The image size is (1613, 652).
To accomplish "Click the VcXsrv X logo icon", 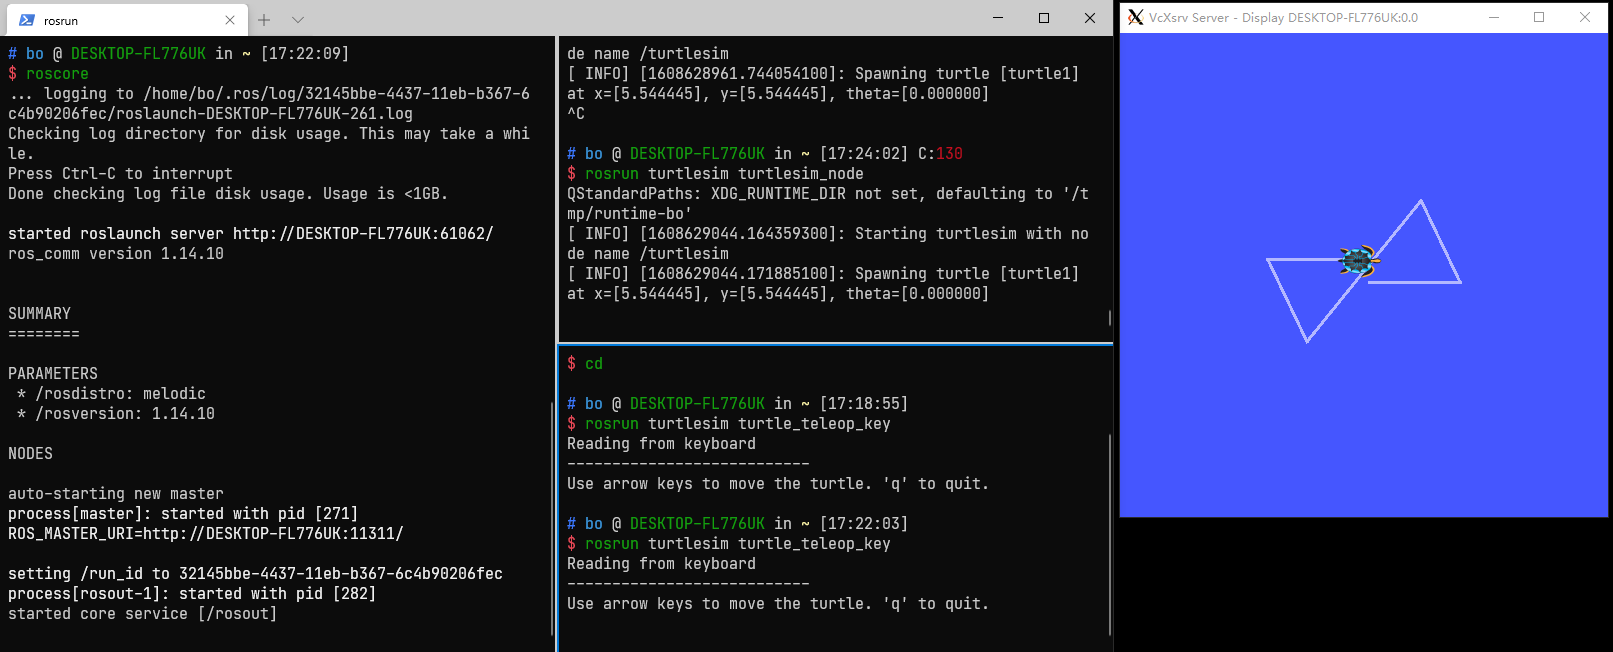I will click(x=1135, y=17).
